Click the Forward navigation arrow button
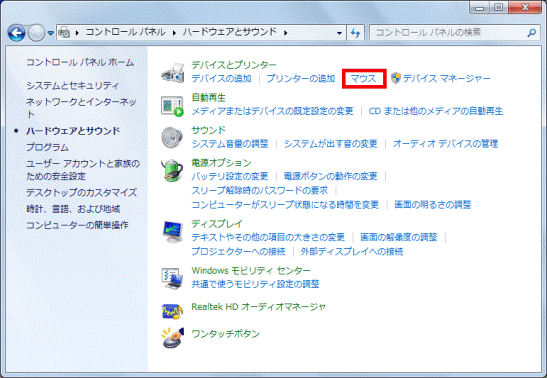547x378 pixels. [x=36, y=33]
